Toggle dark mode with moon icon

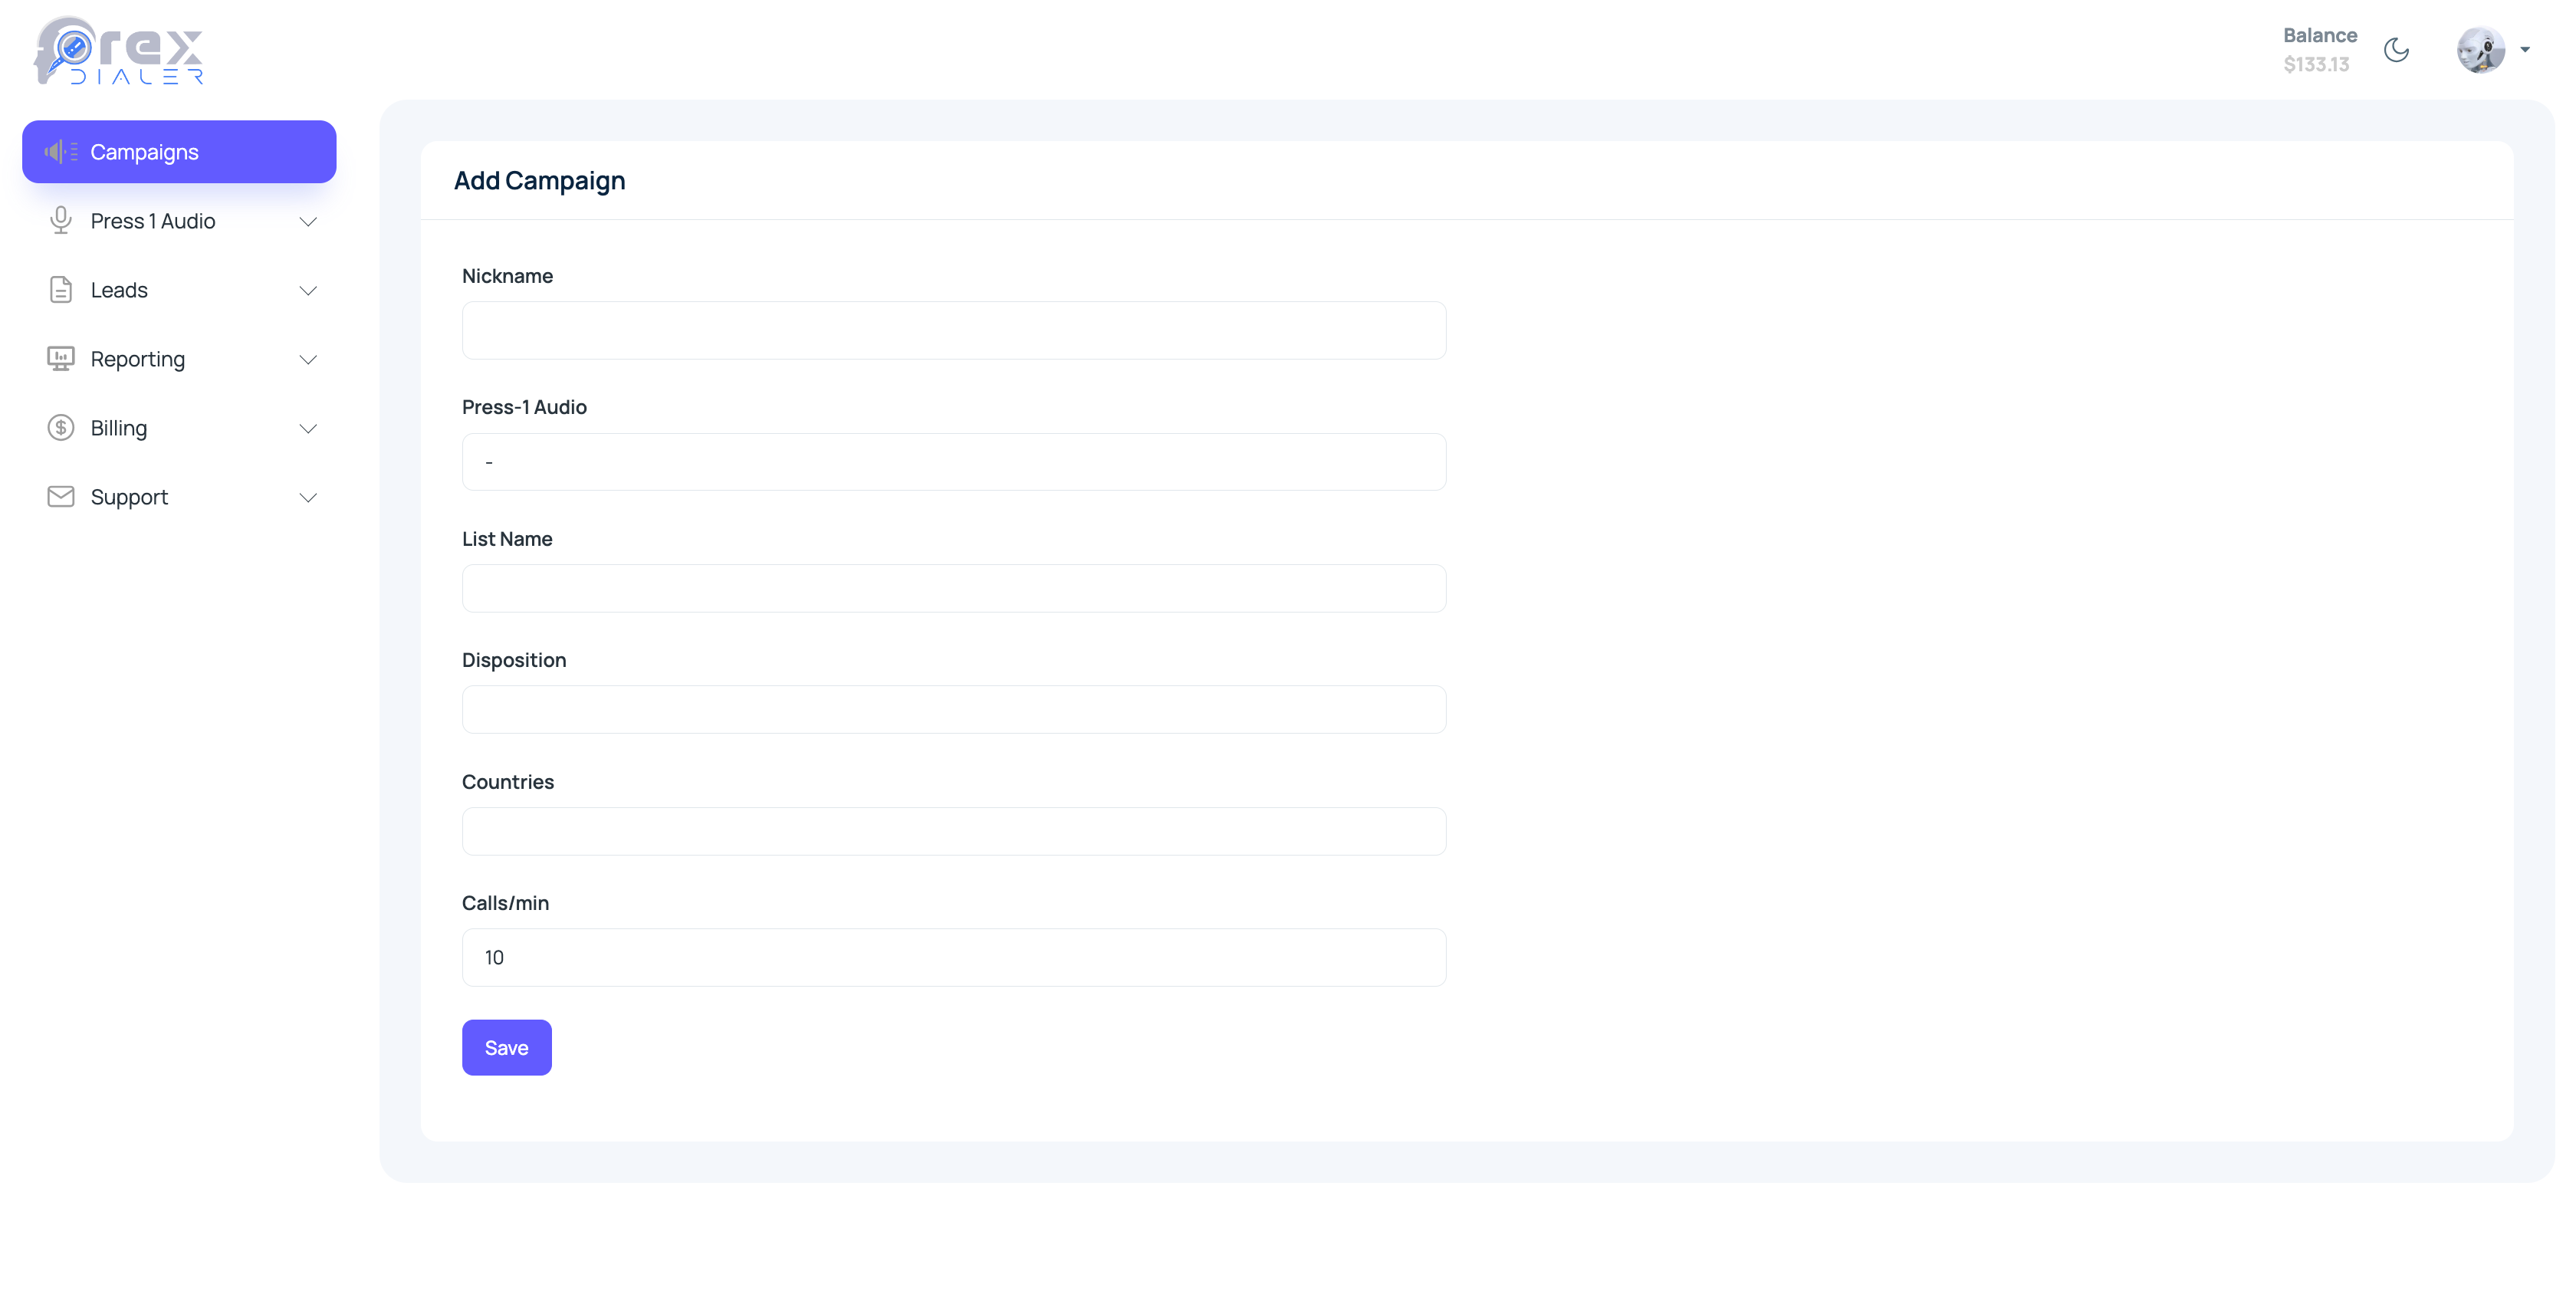coord(2396,50)
